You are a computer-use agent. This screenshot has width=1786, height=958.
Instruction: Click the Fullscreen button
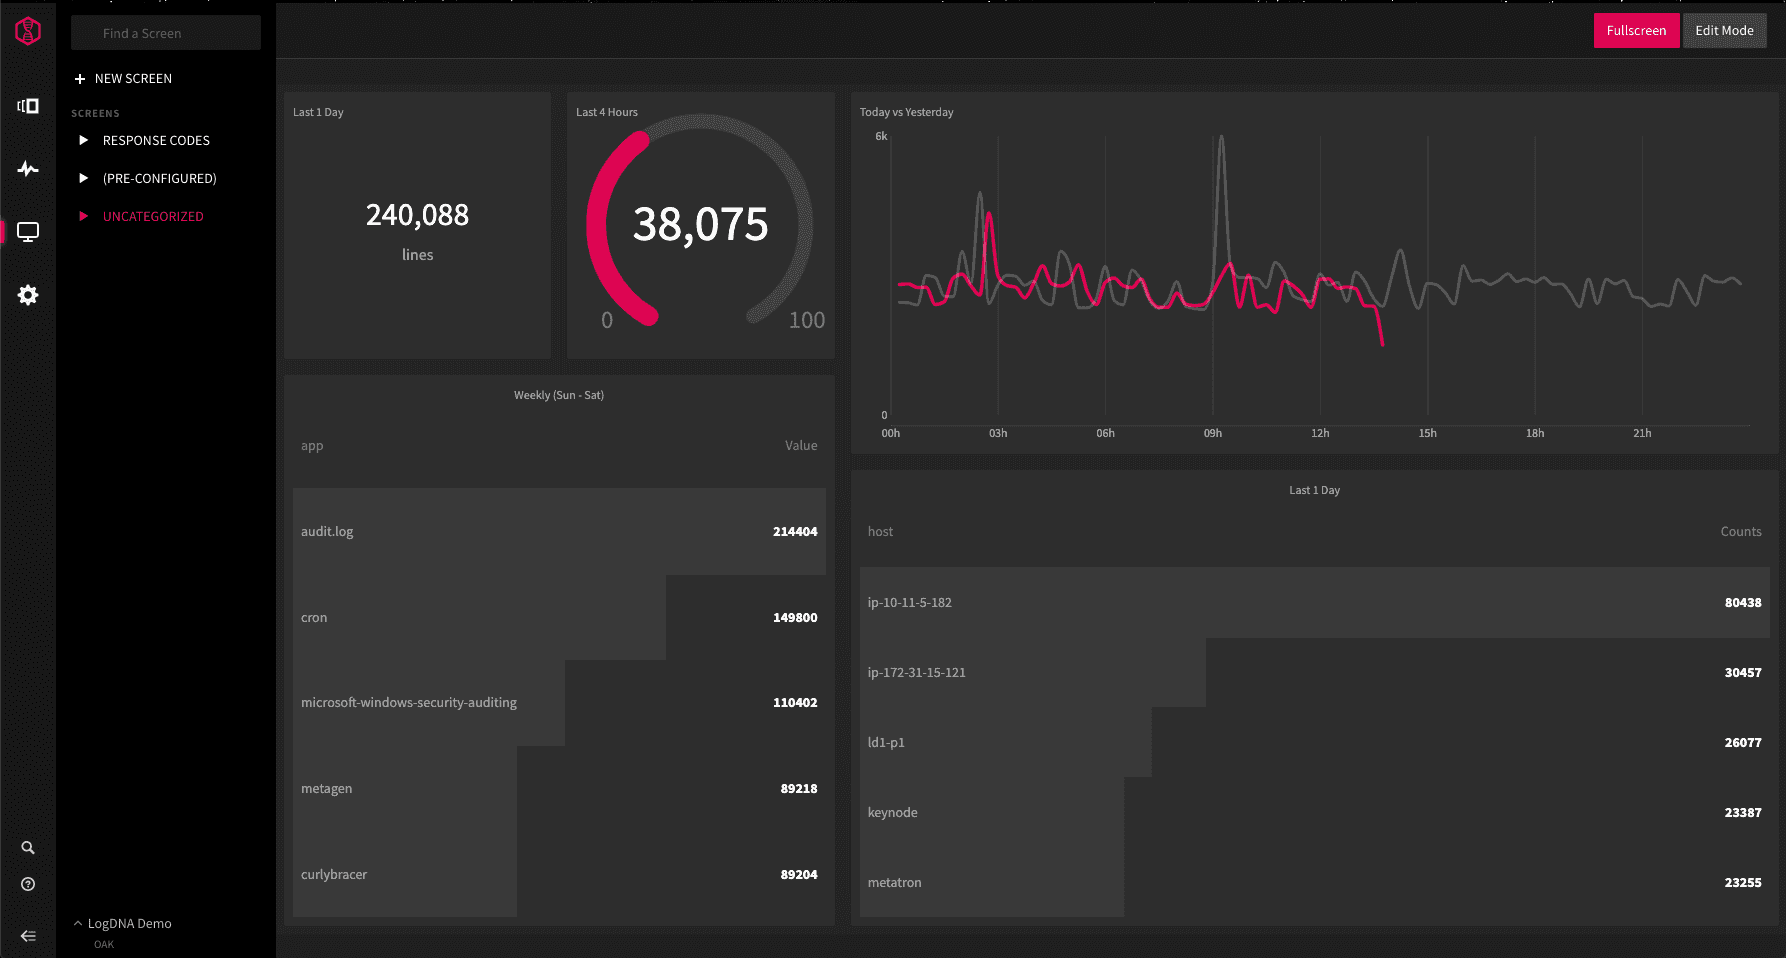(1636, 31)
